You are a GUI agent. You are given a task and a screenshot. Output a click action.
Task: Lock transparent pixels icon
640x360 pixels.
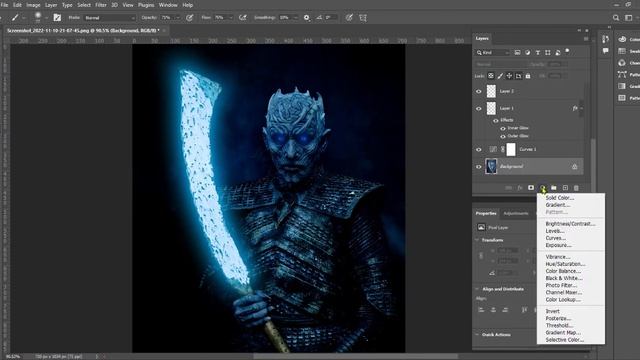[491, 76]
